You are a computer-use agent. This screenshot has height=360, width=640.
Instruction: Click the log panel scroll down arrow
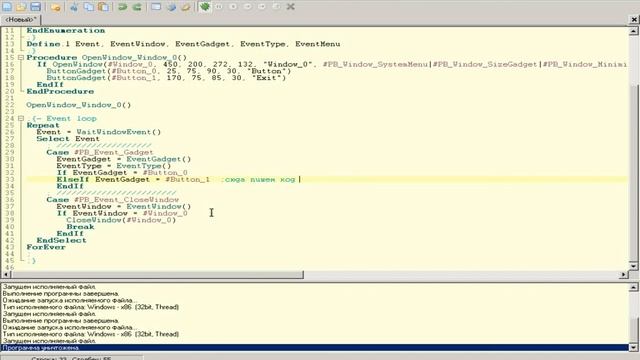pyautogui.click(x=633, y=348)
